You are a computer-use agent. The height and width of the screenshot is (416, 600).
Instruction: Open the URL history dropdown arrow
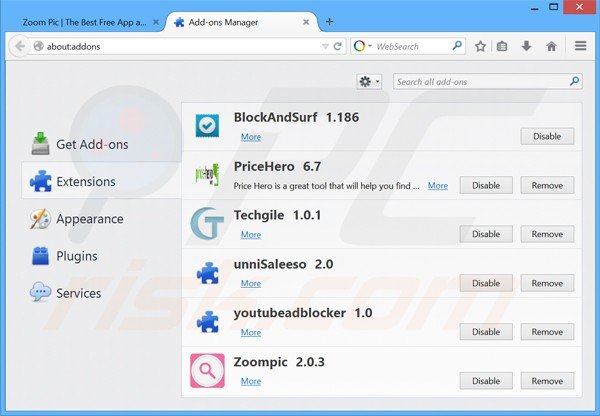[325, 46]
